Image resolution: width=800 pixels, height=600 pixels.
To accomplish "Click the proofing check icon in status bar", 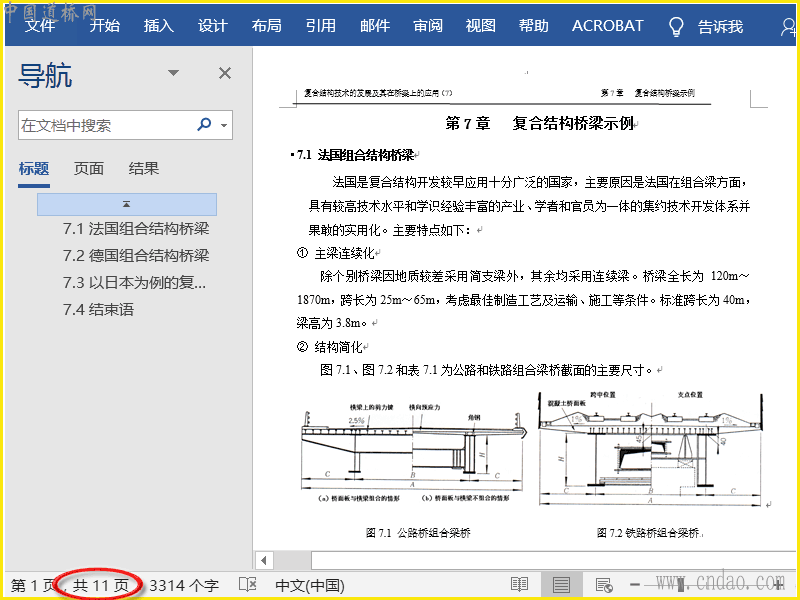I will click(x=248, y=585).
